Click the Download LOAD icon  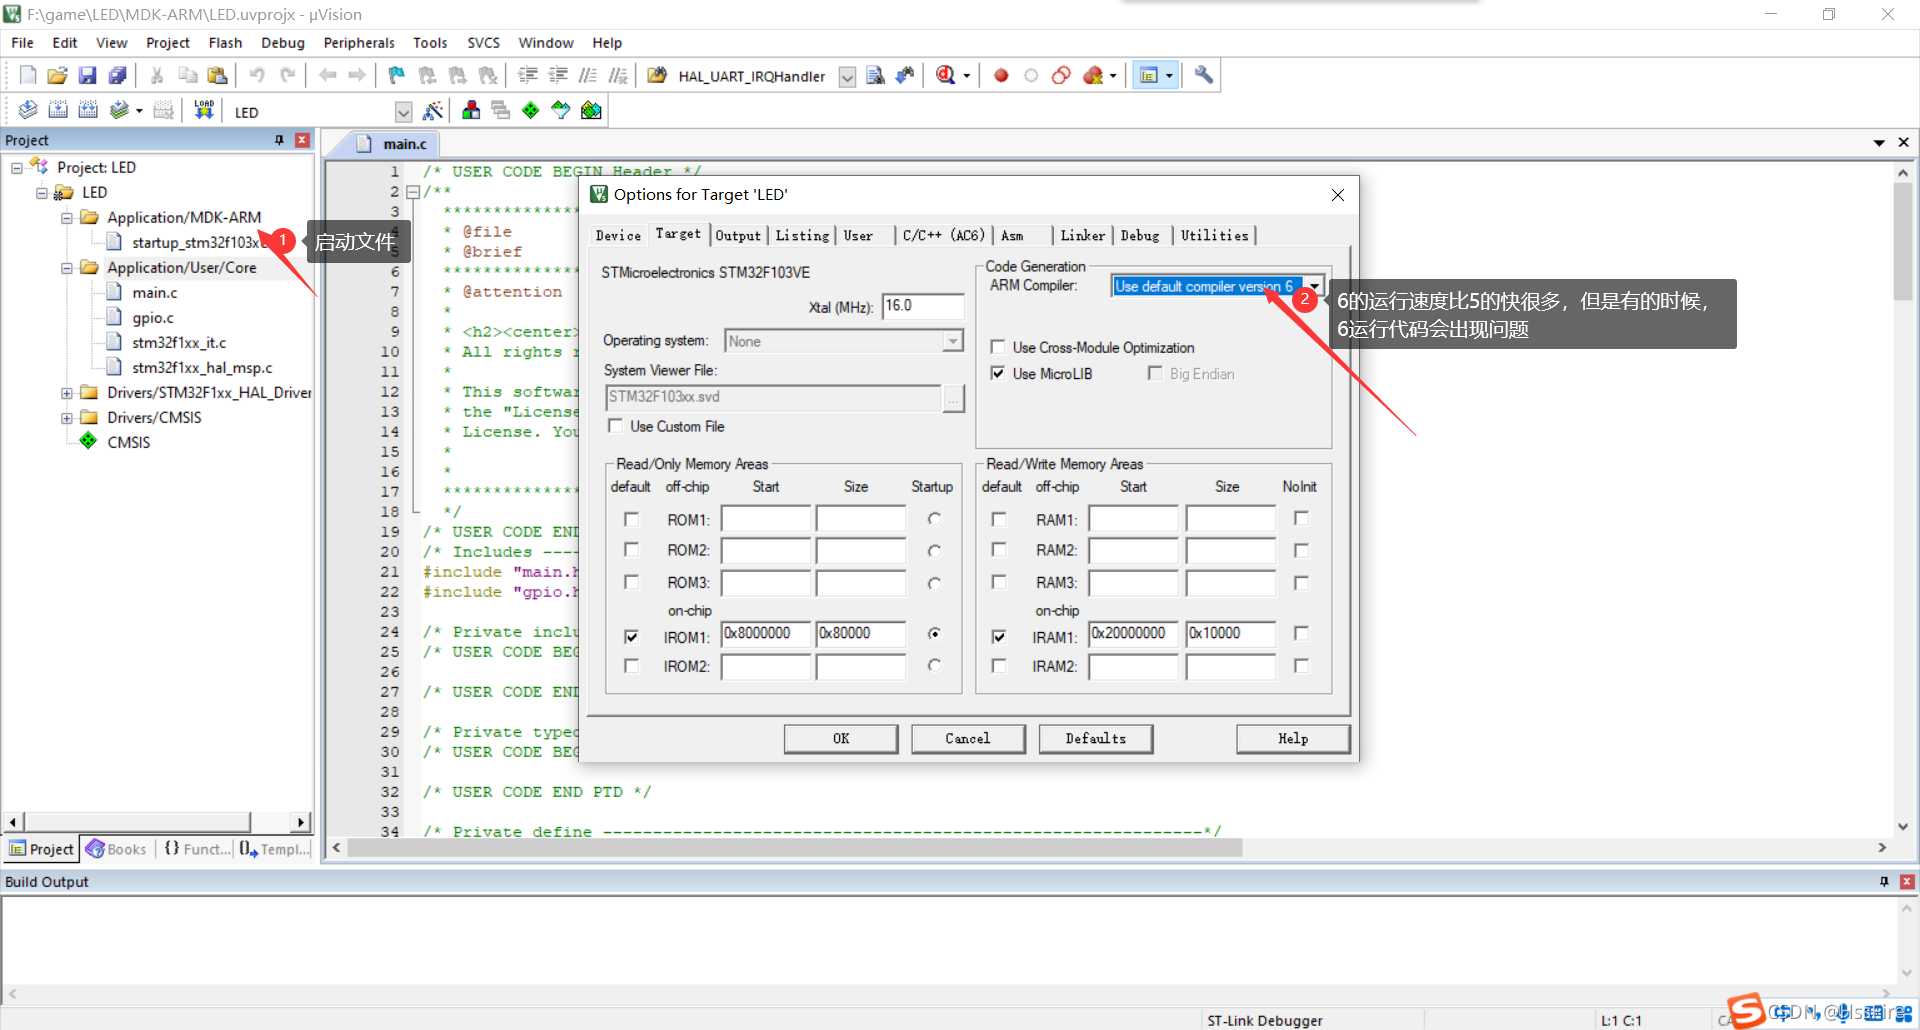point(204,110)
